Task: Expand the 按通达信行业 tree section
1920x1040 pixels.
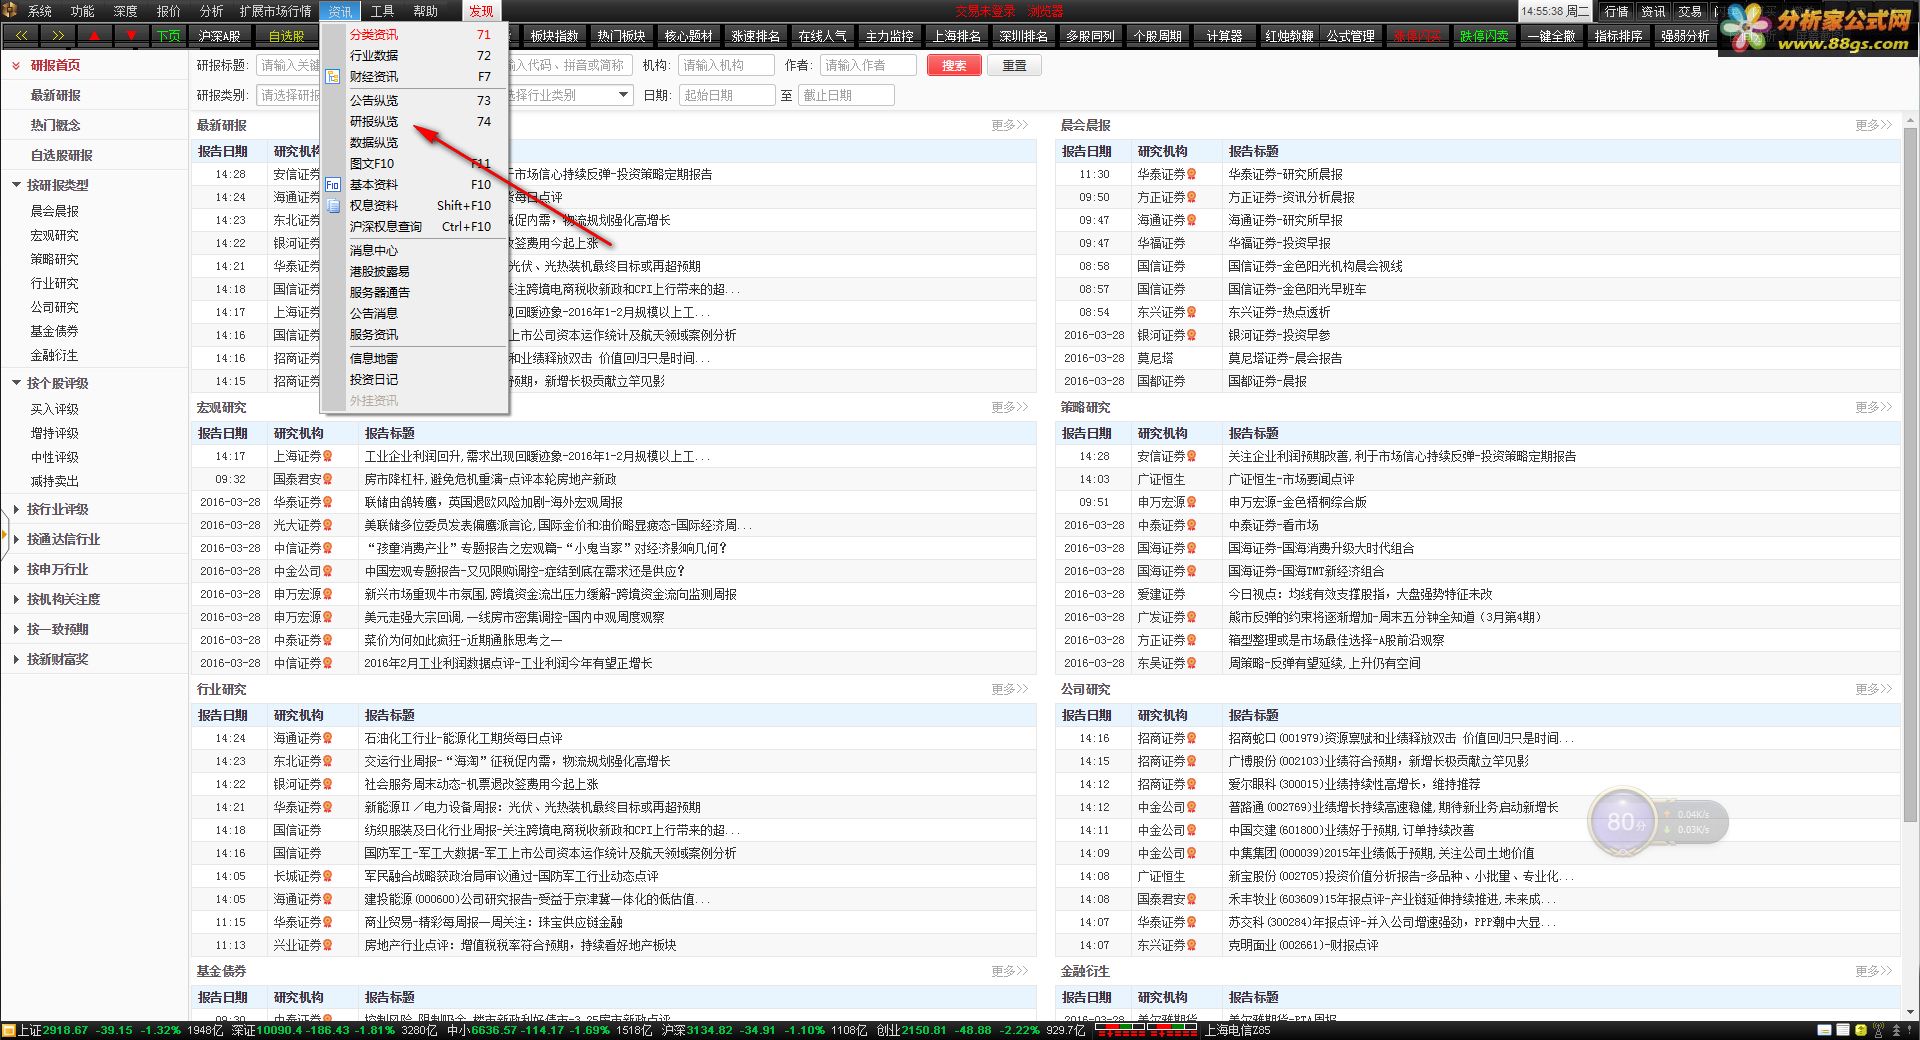Action: 16,539
